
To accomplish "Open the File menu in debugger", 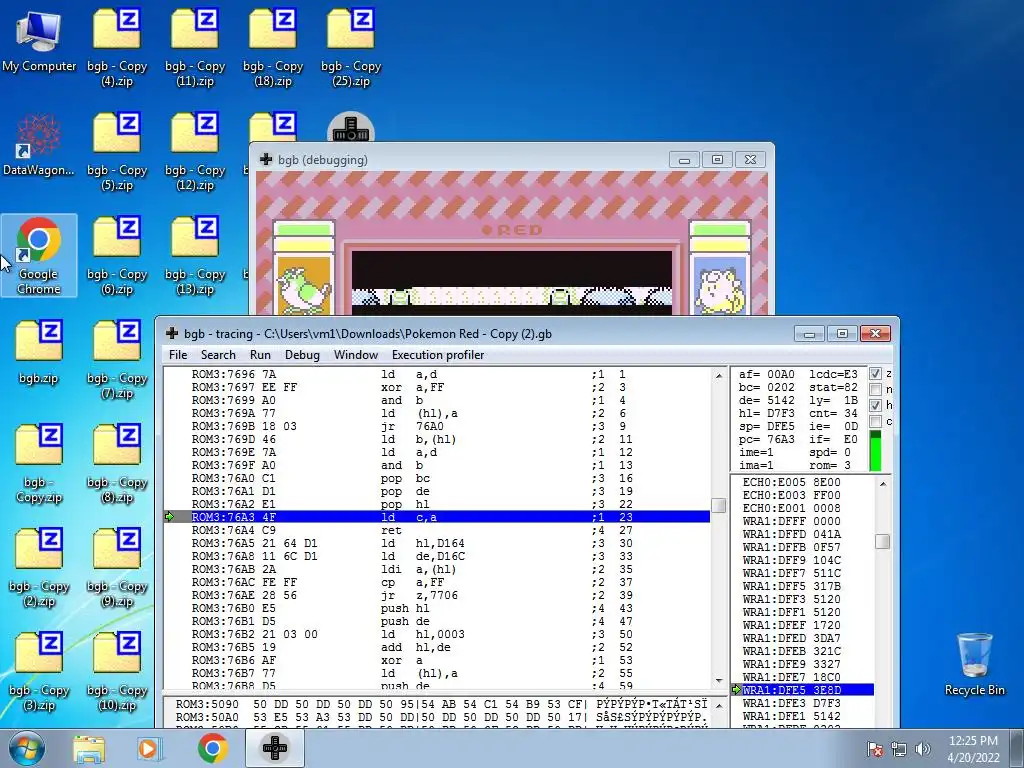I will (x=178, y=355).
